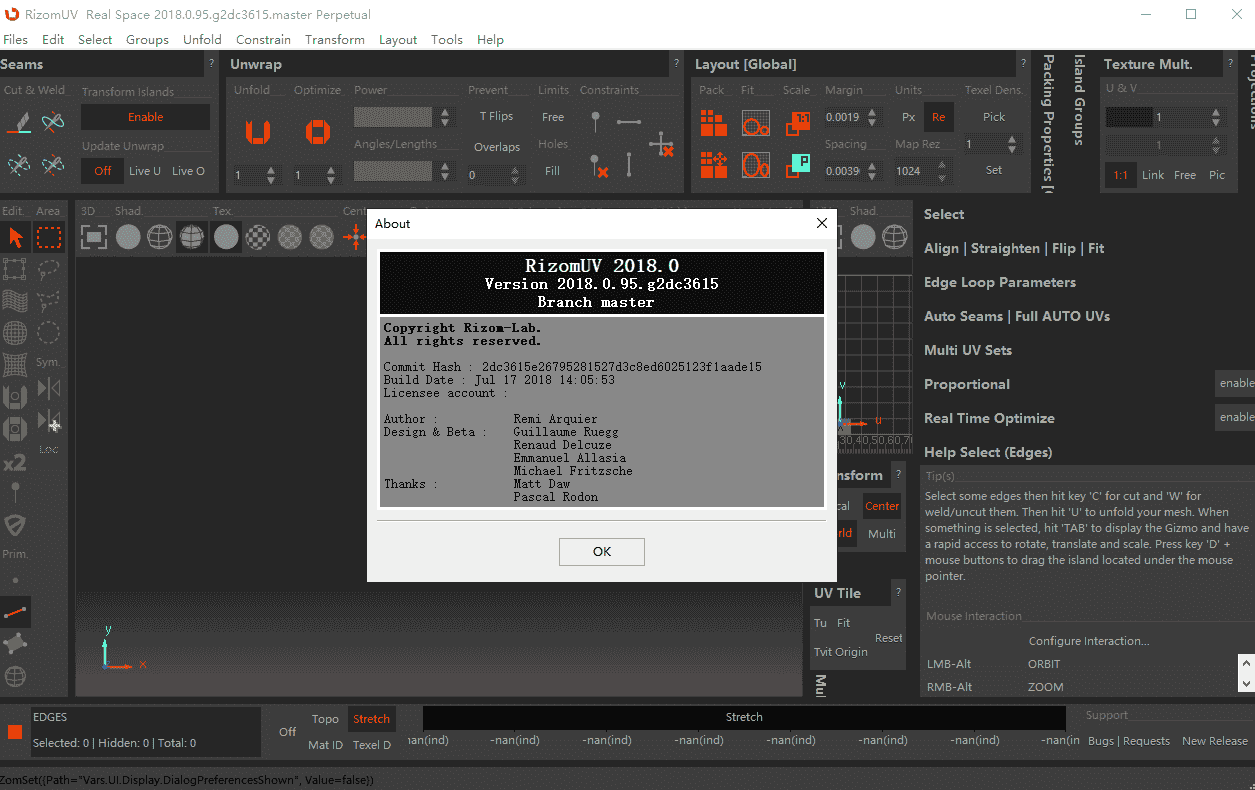Viewport: 1255px width, 790px height.
Task: Switch Units to Px
Action: (x=908, y=117)
